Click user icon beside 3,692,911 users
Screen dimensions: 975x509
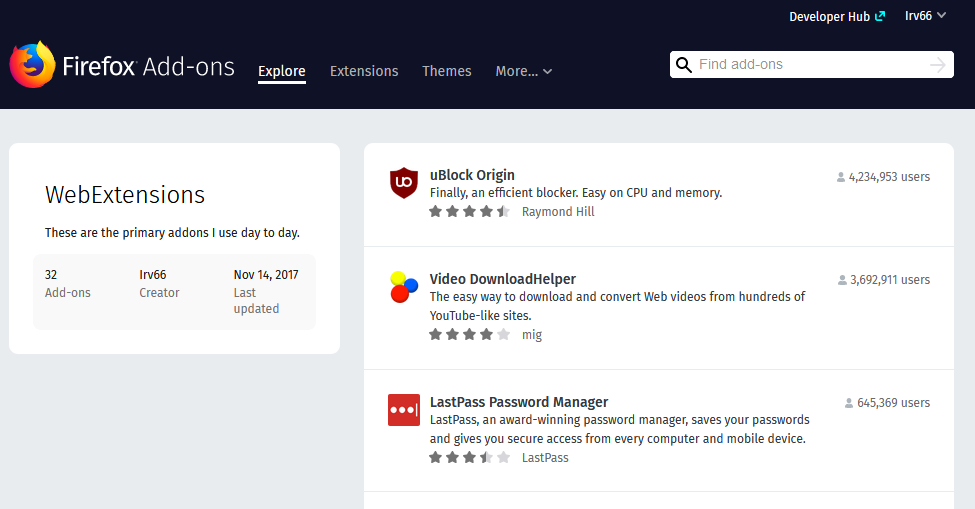tap(842, 280)
